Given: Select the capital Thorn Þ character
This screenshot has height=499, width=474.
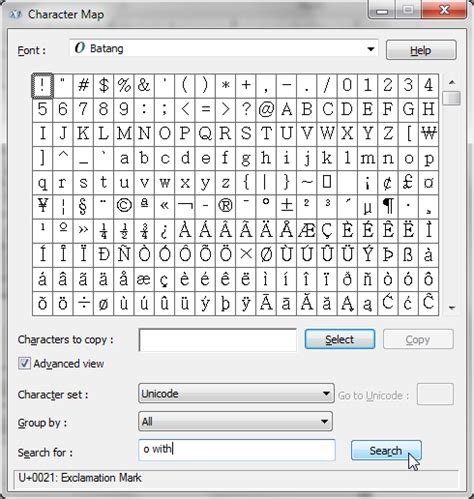Looking at the screenshot, I should (388, 254).
